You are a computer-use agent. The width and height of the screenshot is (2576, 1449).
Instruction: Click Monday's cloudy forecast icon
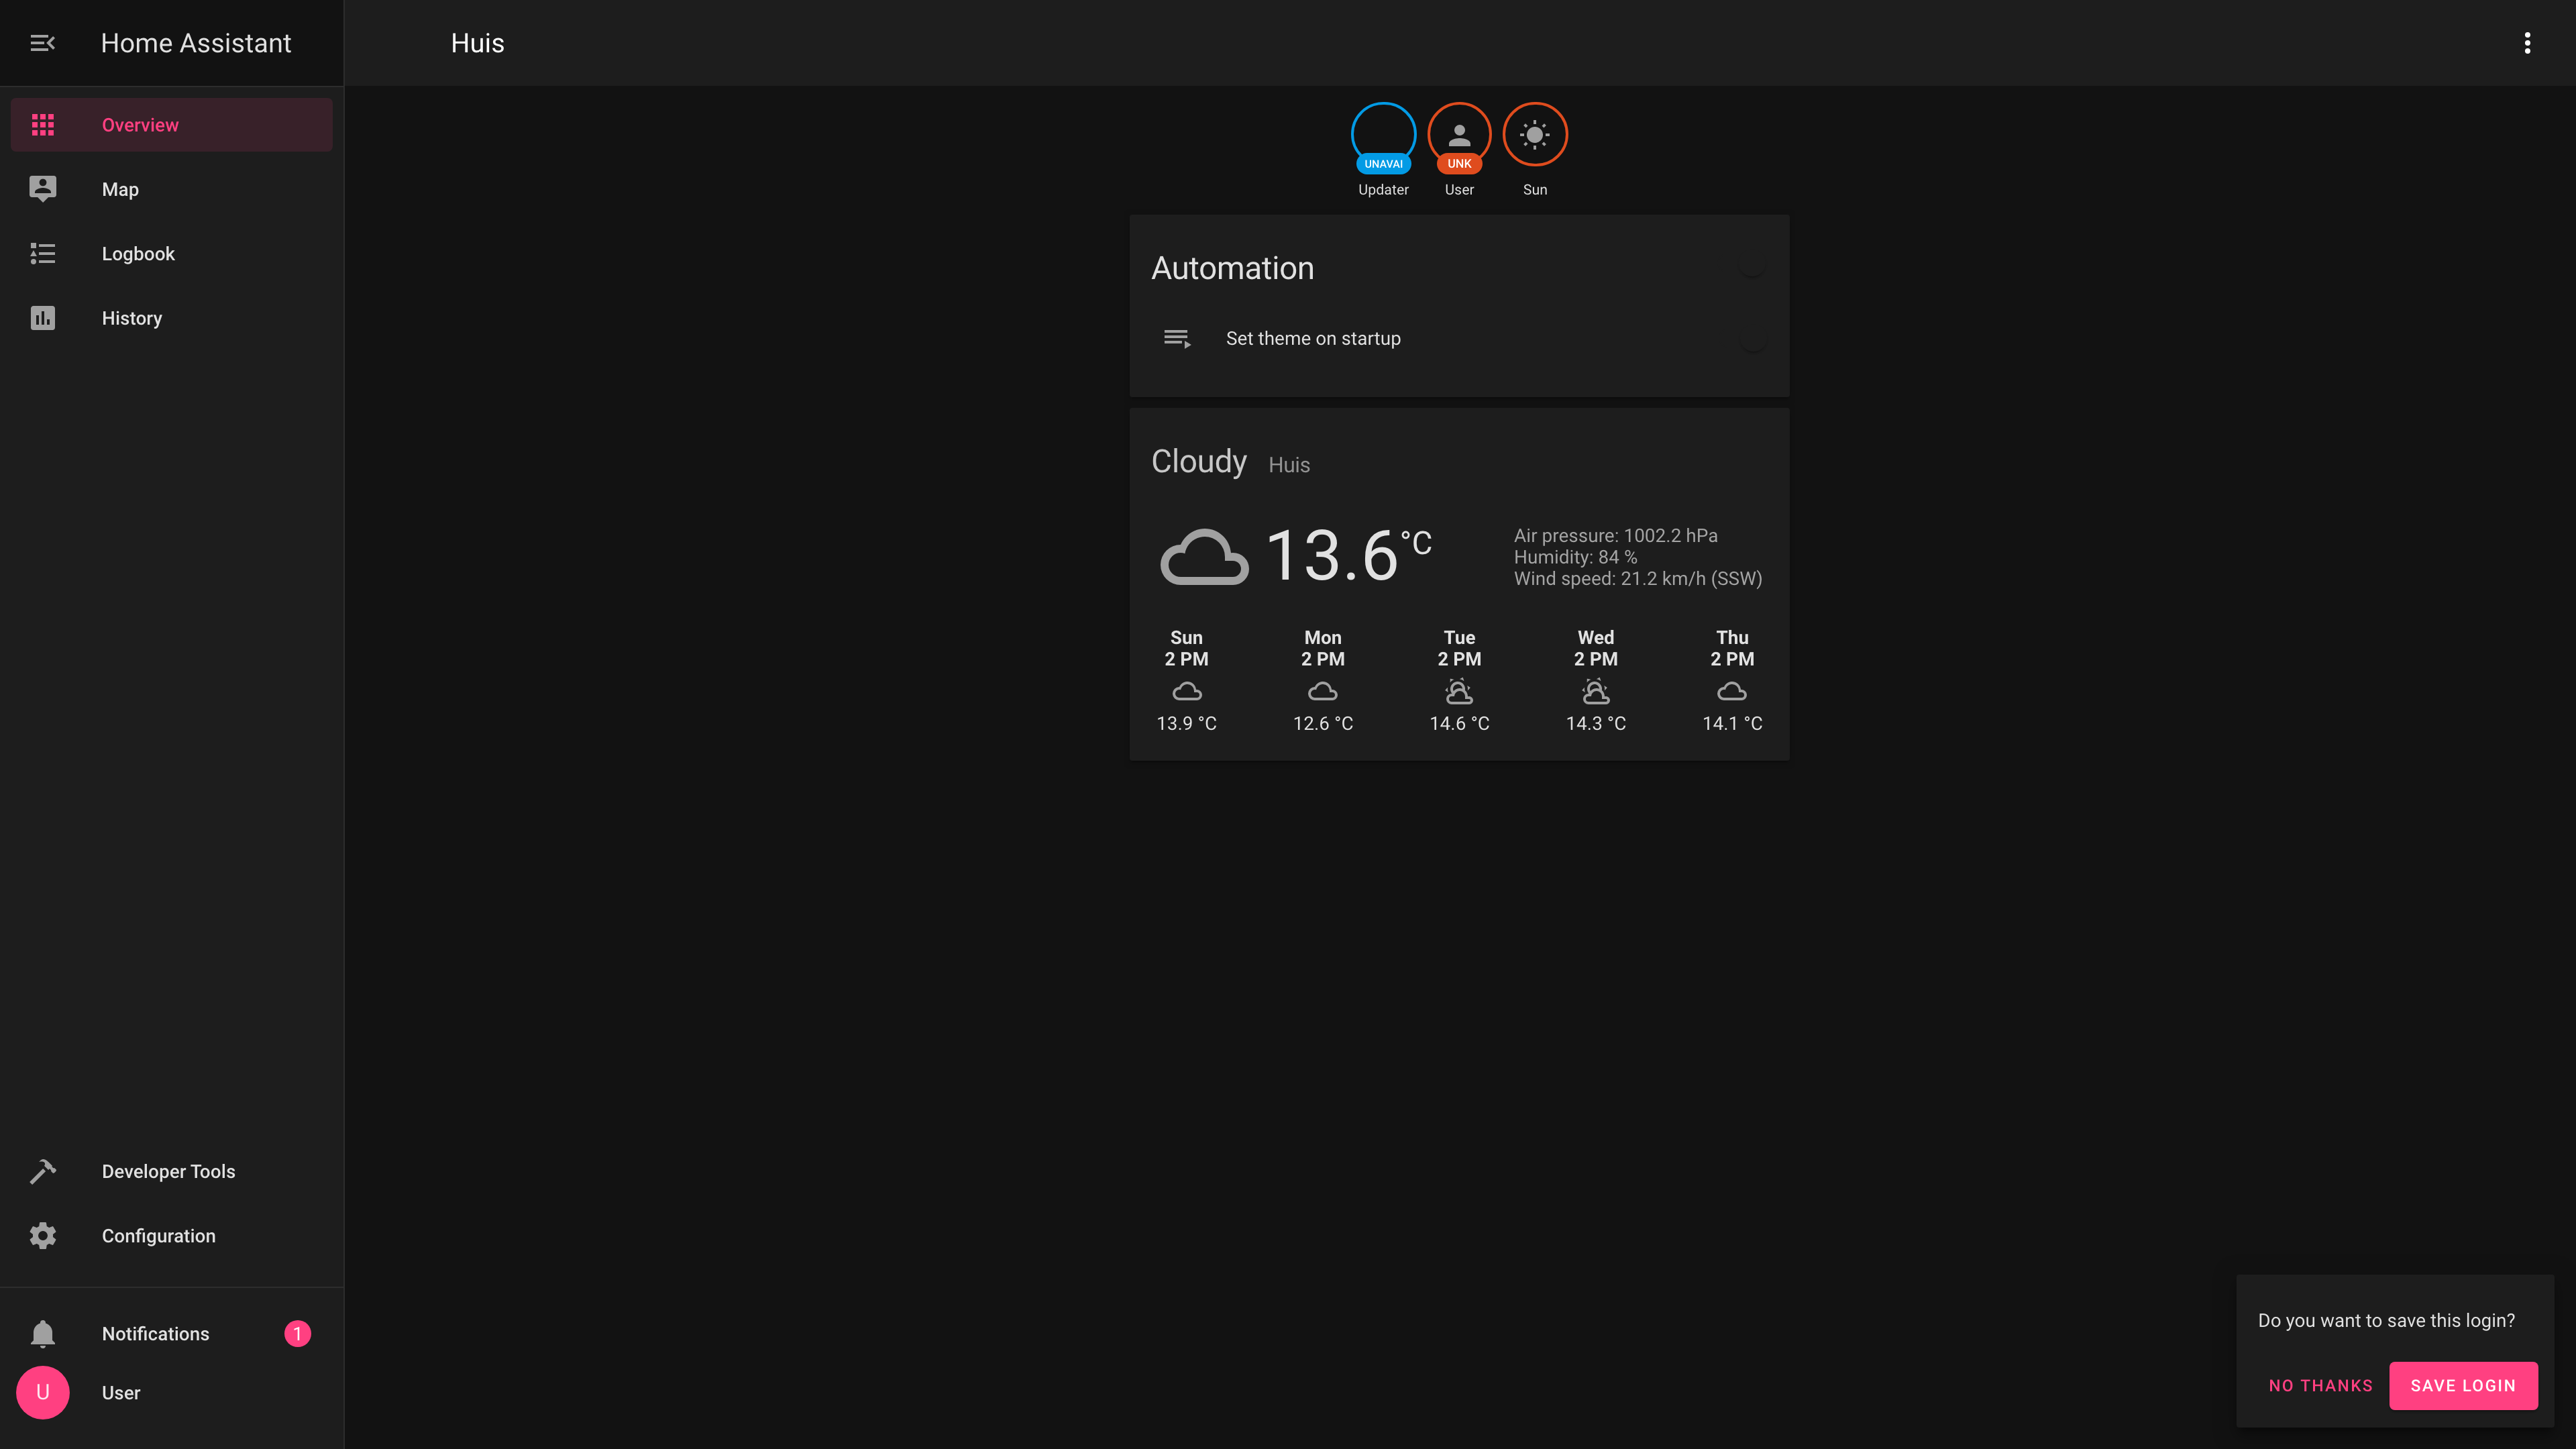1323,691
